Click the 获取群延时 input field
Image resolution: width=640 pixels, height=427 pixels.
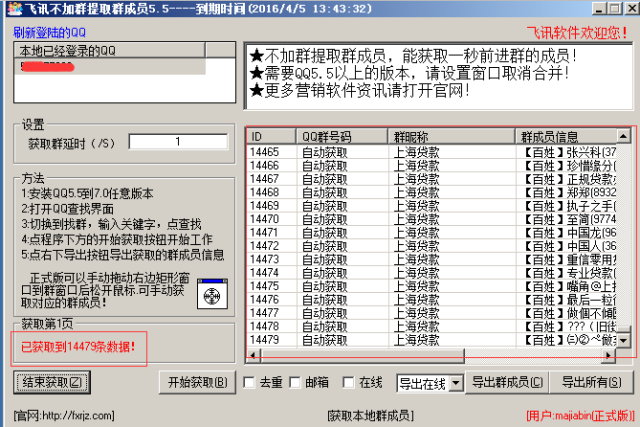pyautogui.click(x=178, y=142)
